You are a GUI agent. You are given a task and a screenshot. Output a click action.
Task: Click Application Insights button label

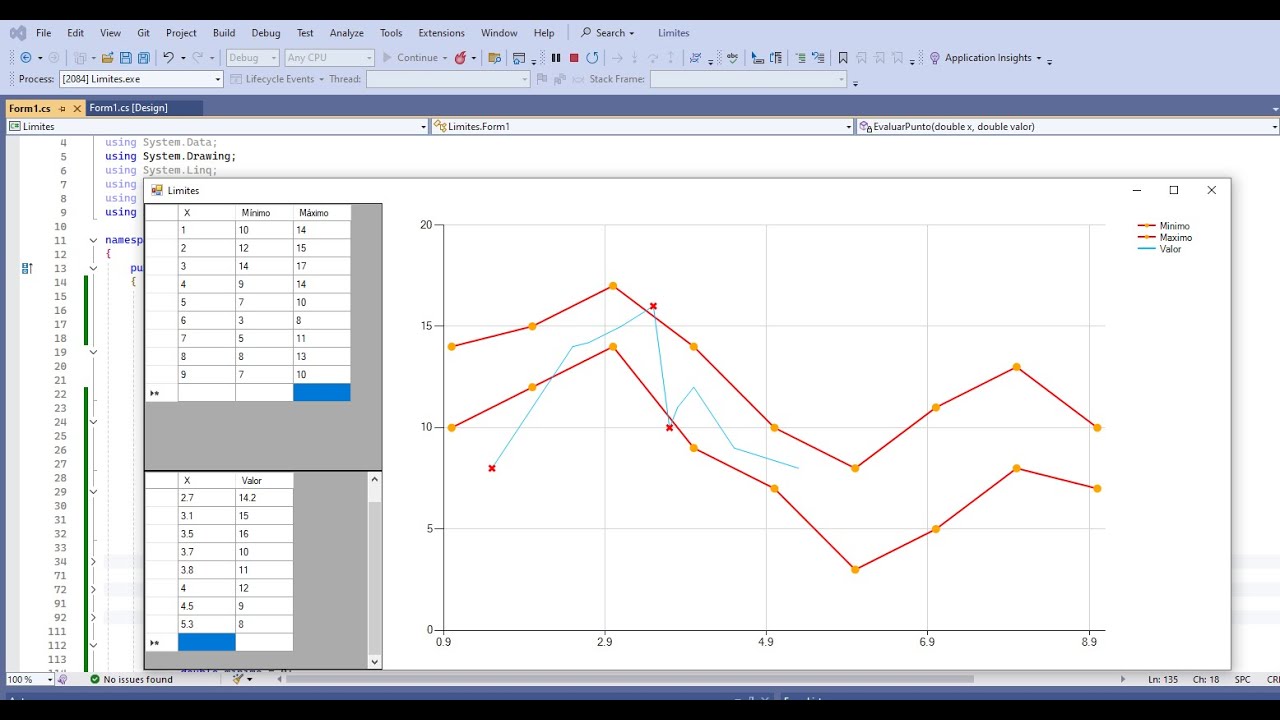pyautogui.click(x=988, y=58)
